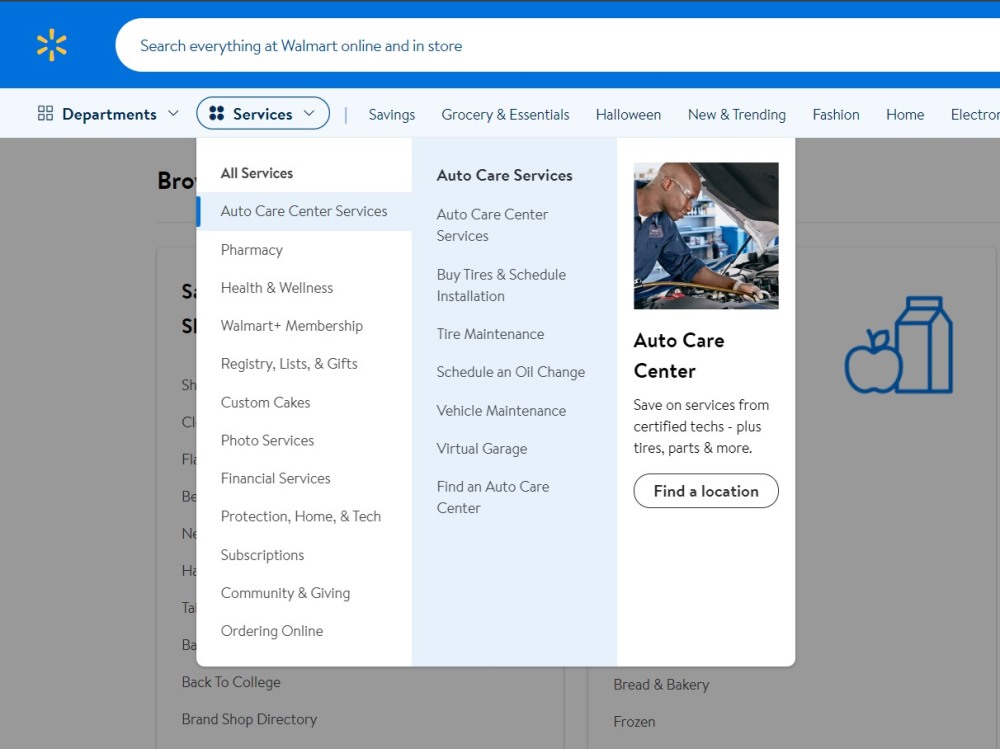Select All Services menu heading
The width and height of the screenshot is (1000, 749).
256,173
